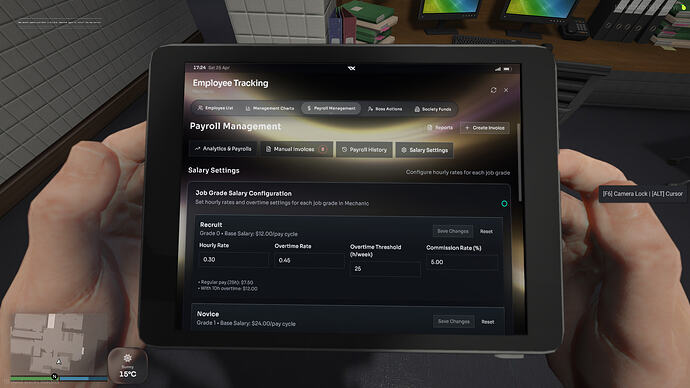This screenshot has width=690, height=388.
Task: Click the Create Invoice button
Action: pos(485,128)
